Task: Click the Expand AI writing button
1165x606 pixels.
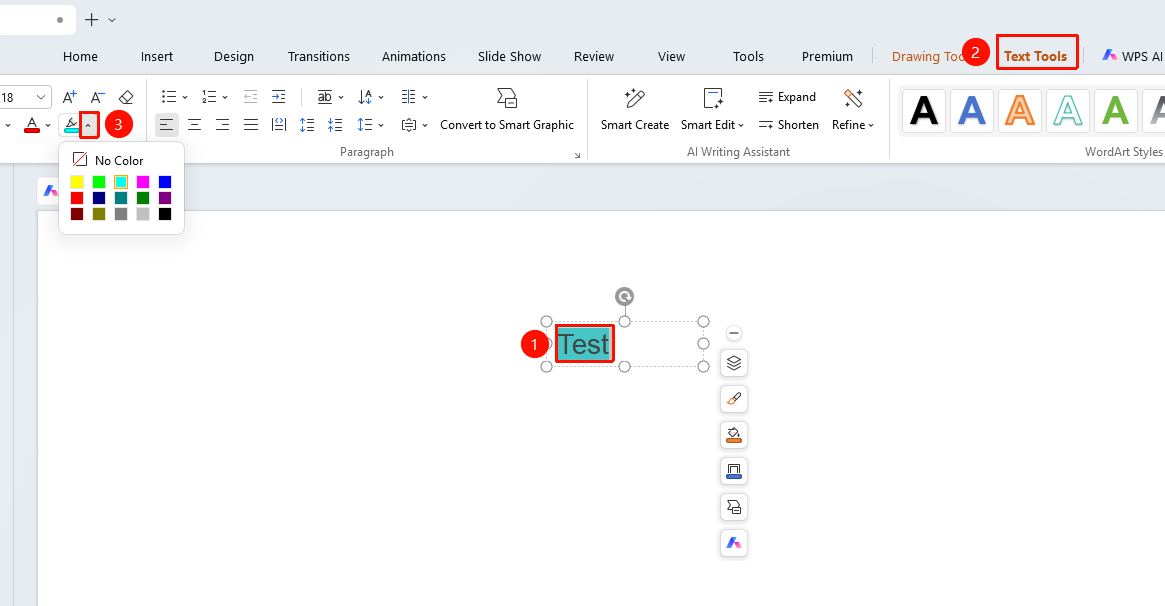Action: point(788,97)
